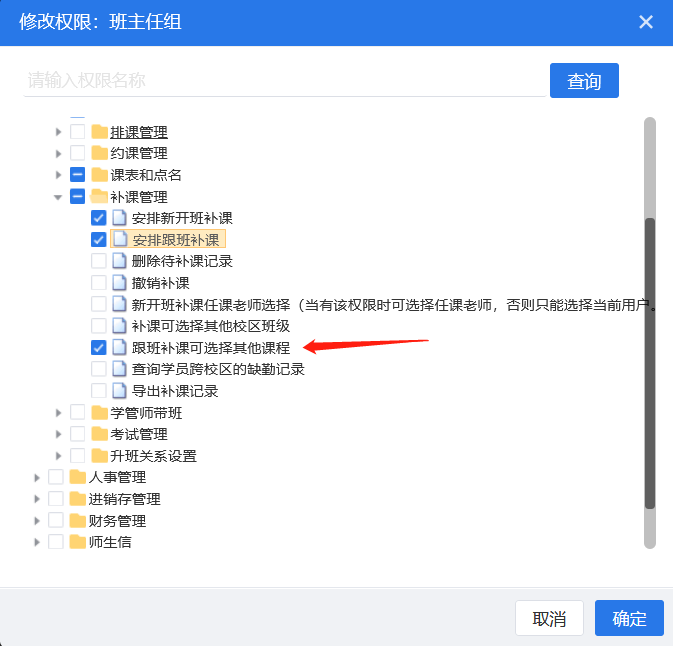Expand the 学管师带班 node
The image size is (673, 646).
point(58,413)
